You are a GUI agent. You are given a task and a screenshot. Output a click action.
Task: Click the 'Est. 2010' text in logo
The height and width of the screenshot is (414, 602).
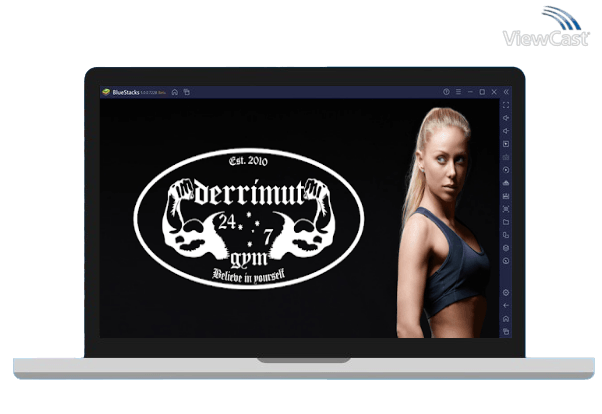pyautogui.click(x=248, y=161)
